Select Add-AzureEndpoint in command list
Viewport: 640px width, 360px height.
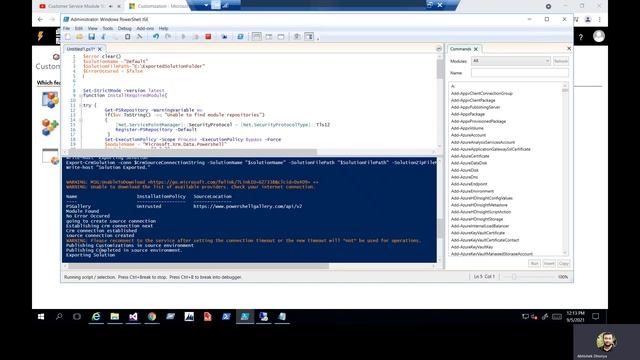click(x=469, y=184)
